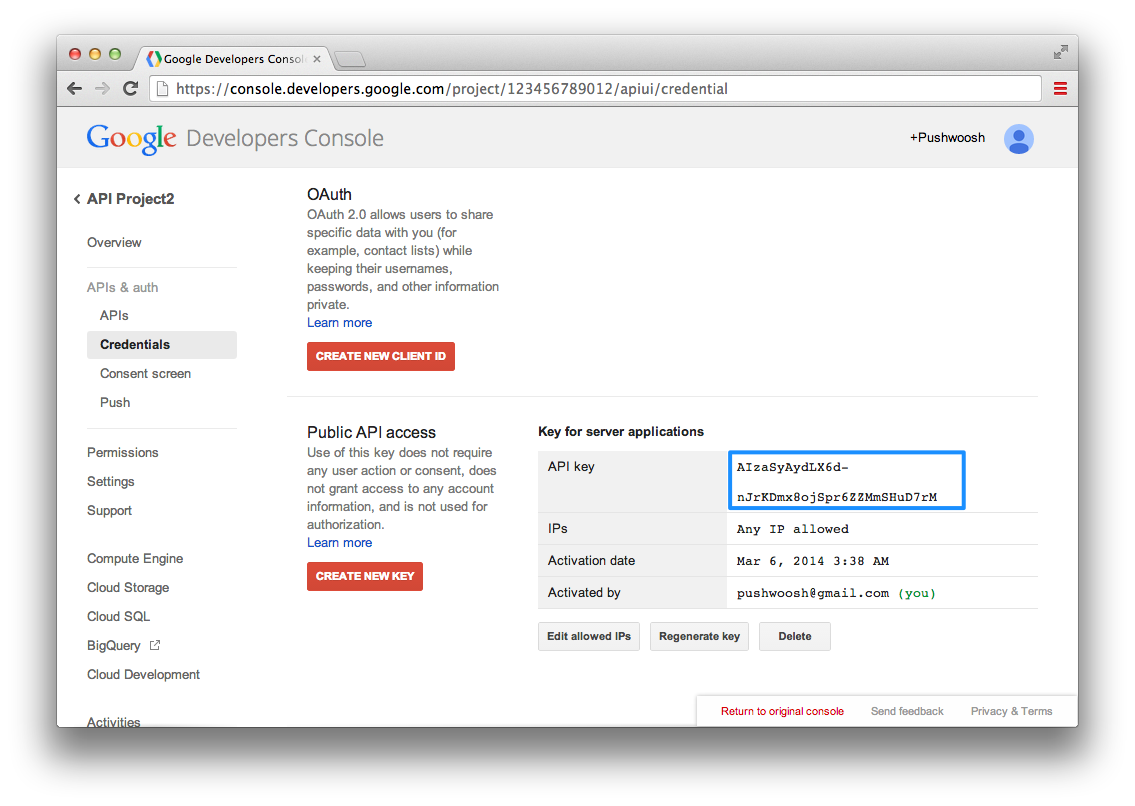Image resolution: width=1135 pixels, height=806 pixels.
Task: Click the Create New Client ID button
Action: [381, 356]
